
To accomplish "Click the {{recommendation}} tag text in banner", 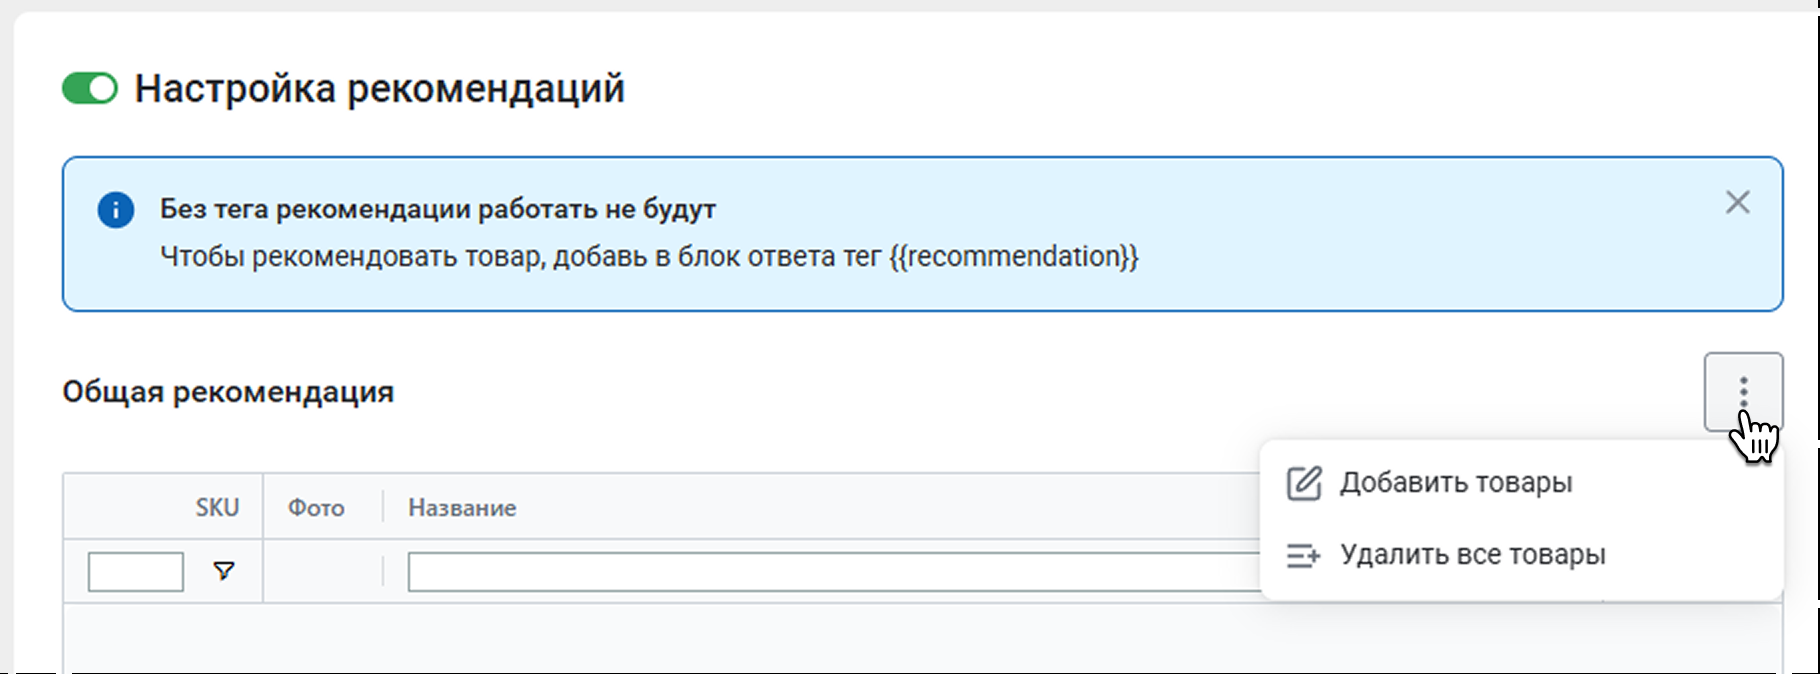I will [1013, 257].
